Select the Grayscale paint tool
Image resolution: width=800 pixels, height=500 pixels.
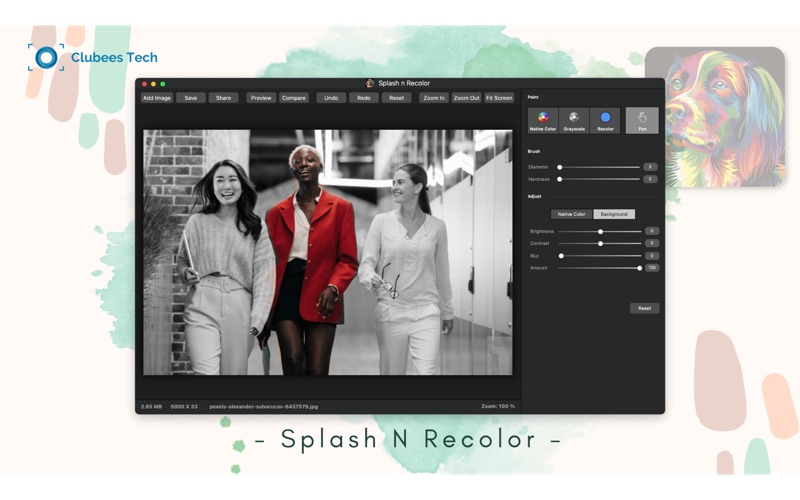pos(574,120)
